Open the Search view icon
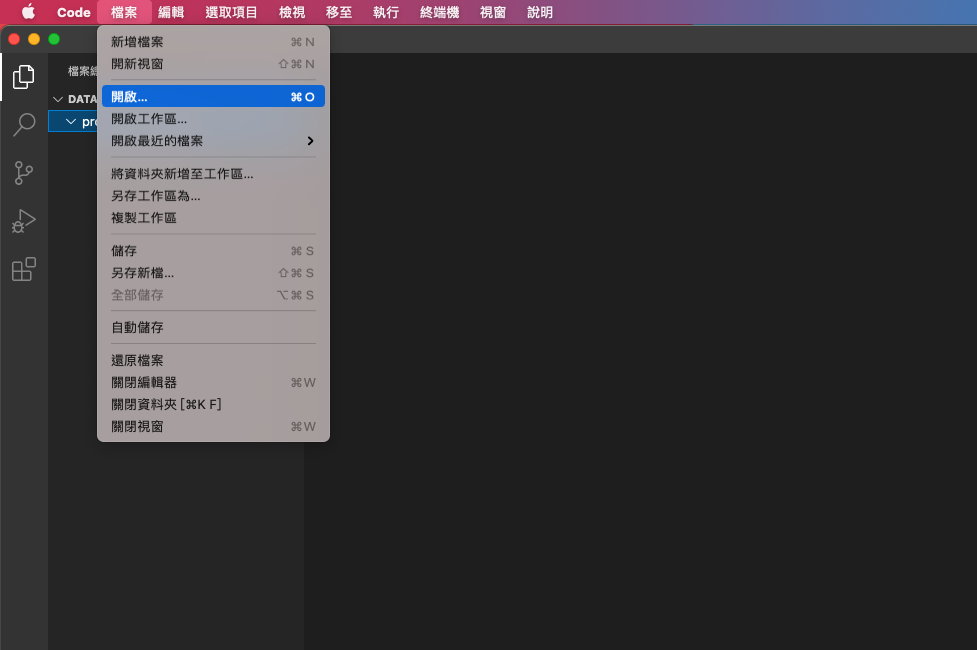This screenshot has width=977, height=650. pos(24,125)
